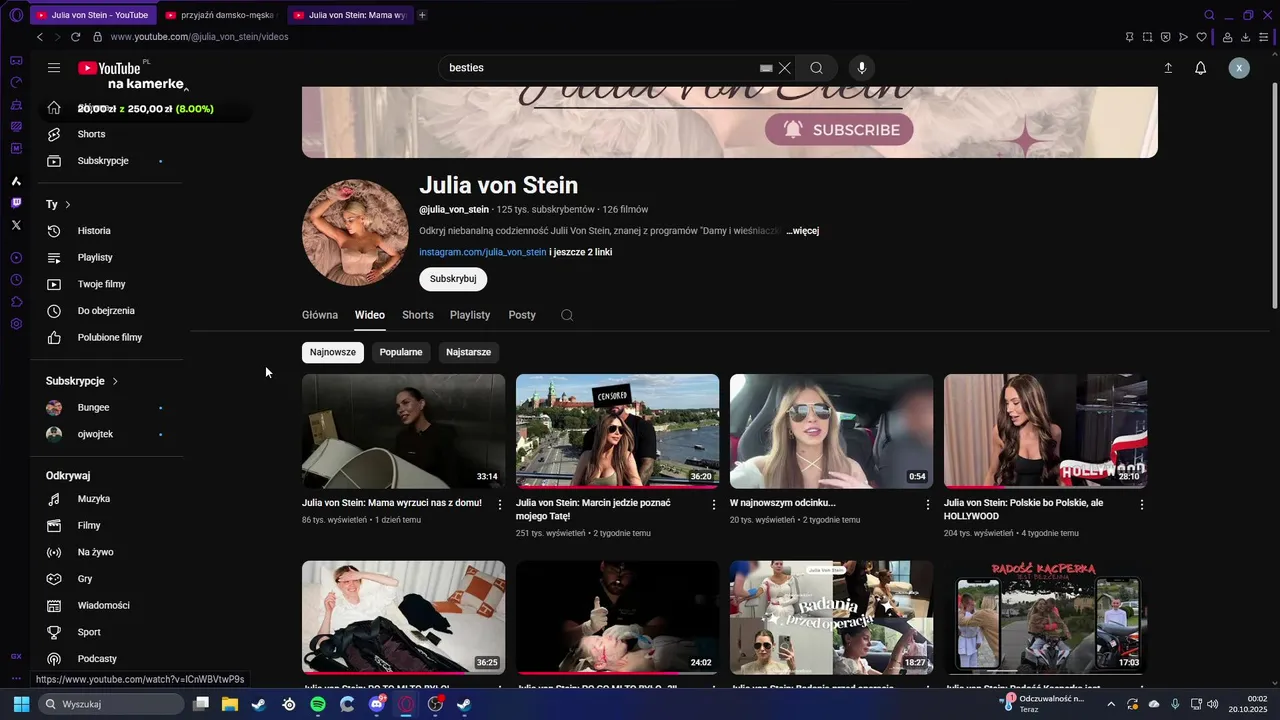
Task: Open Opera sidebar history clock
Action: coord(16,280)
